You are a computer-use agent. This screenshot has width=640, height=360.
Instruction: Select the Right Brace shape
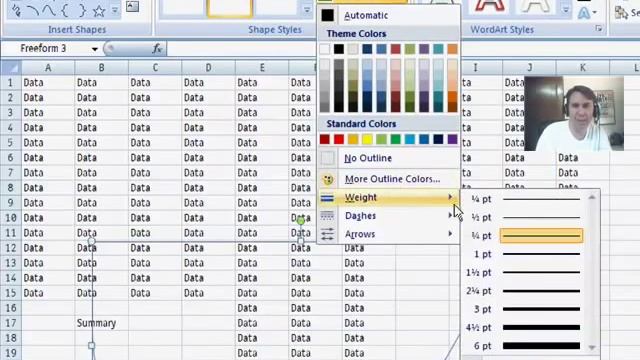82,11
